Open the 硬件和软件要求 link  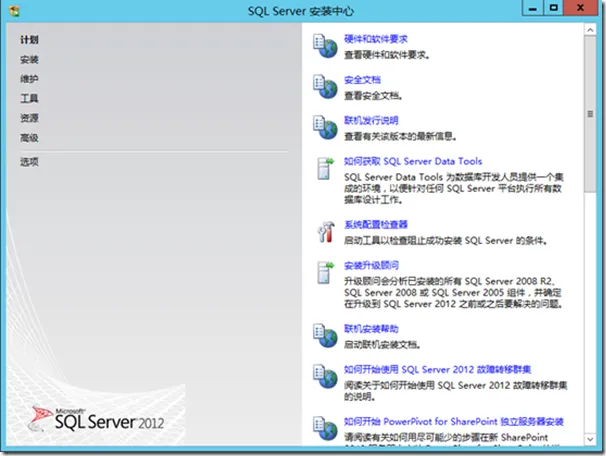[x=376, y=39]
